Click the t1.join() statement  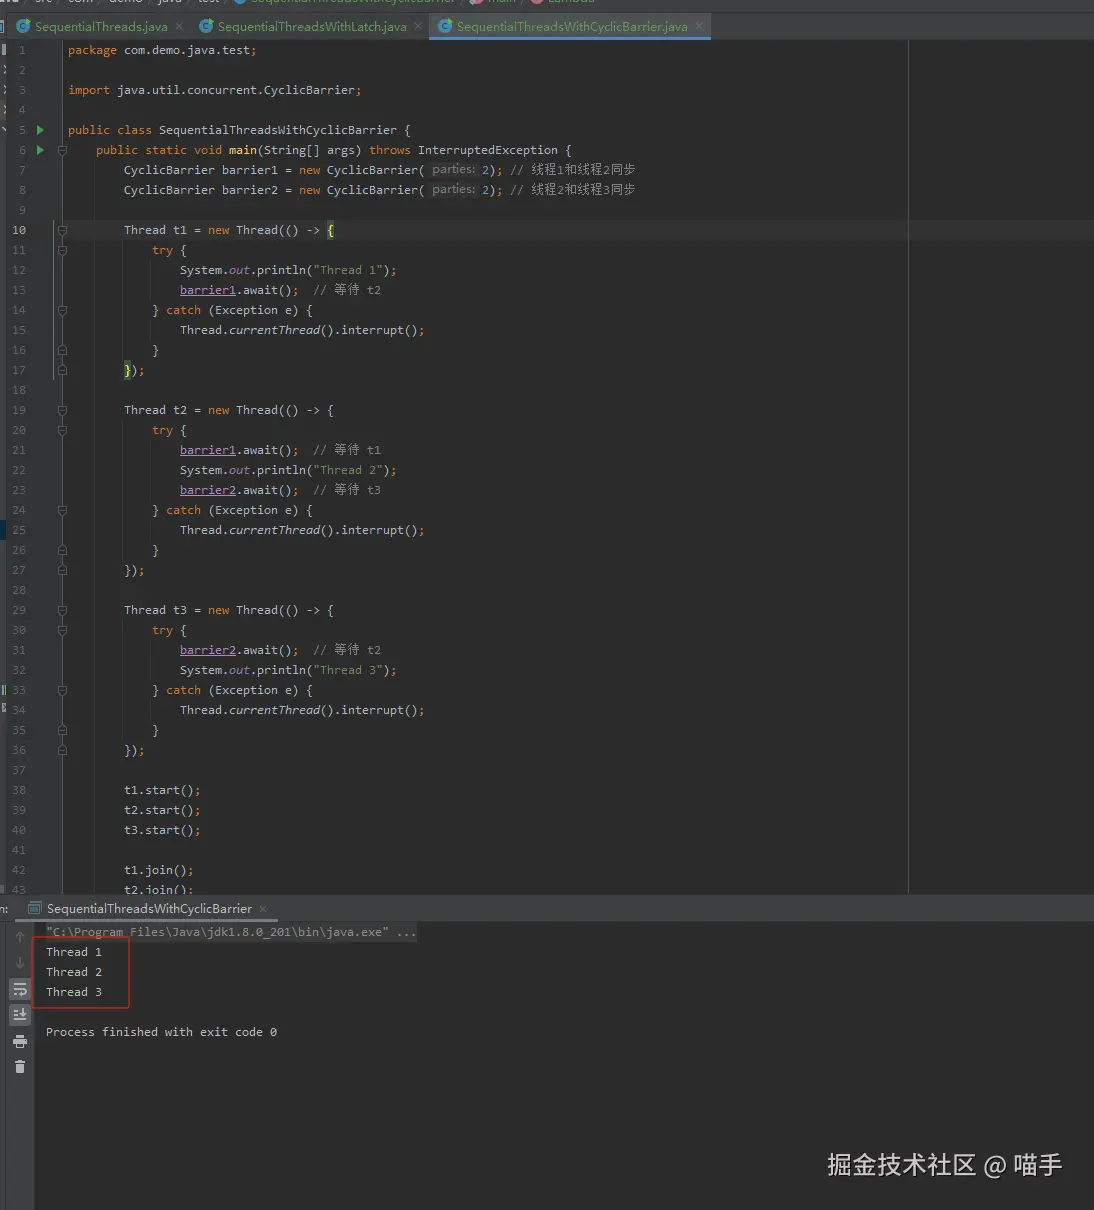(159, 870)
